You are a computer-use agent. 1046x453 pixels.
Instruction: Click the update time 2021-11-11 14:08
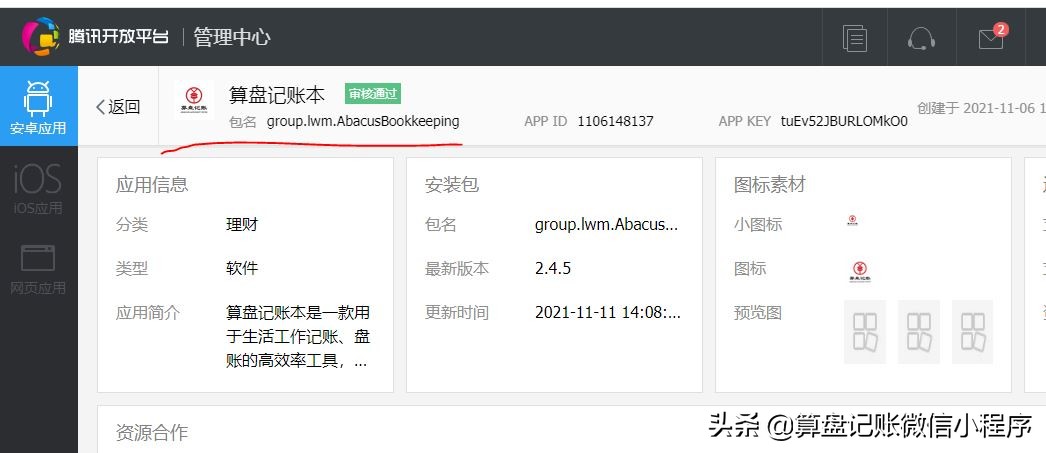(x=608, y=312)
